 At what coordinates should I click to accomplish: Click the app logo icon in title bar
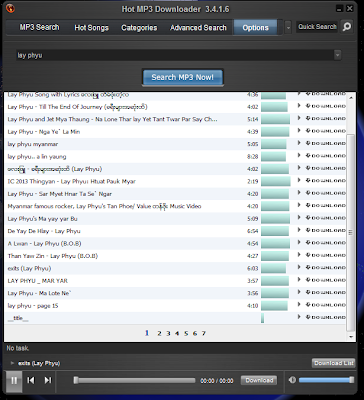click(10, 8)
